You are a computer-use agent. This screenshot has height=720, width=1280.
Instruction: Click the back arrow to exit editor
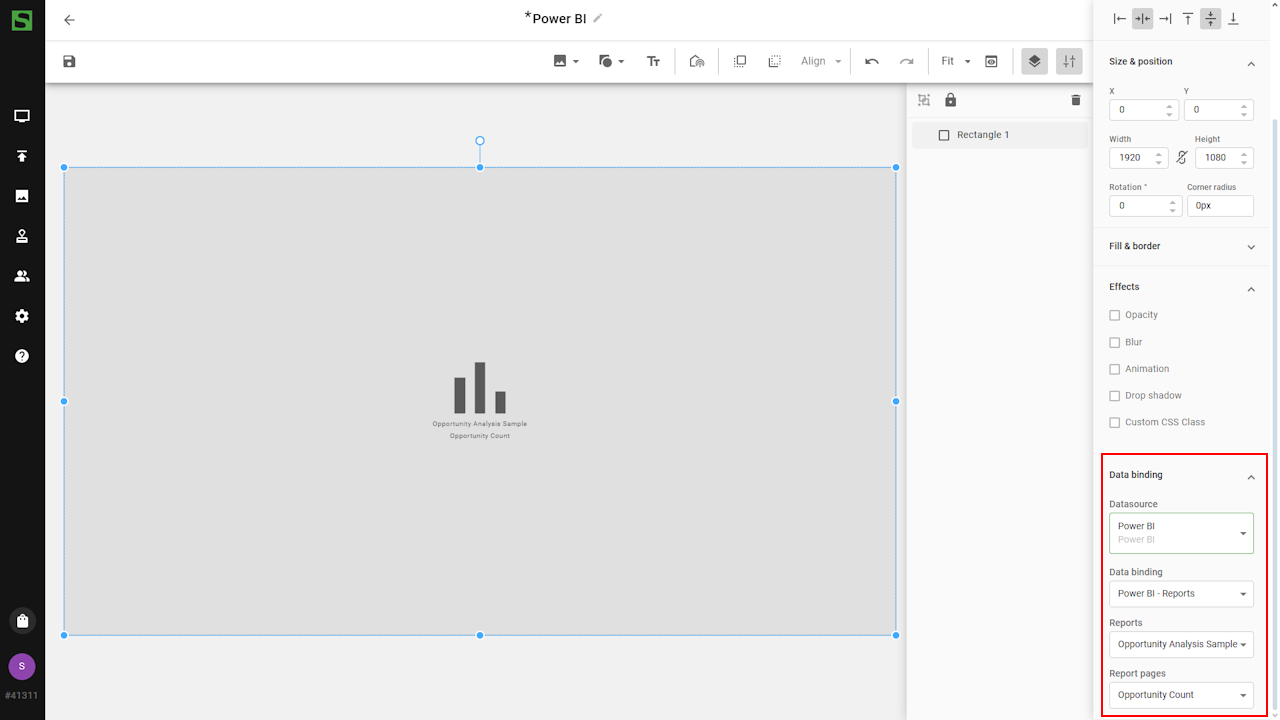click(69, 20)
